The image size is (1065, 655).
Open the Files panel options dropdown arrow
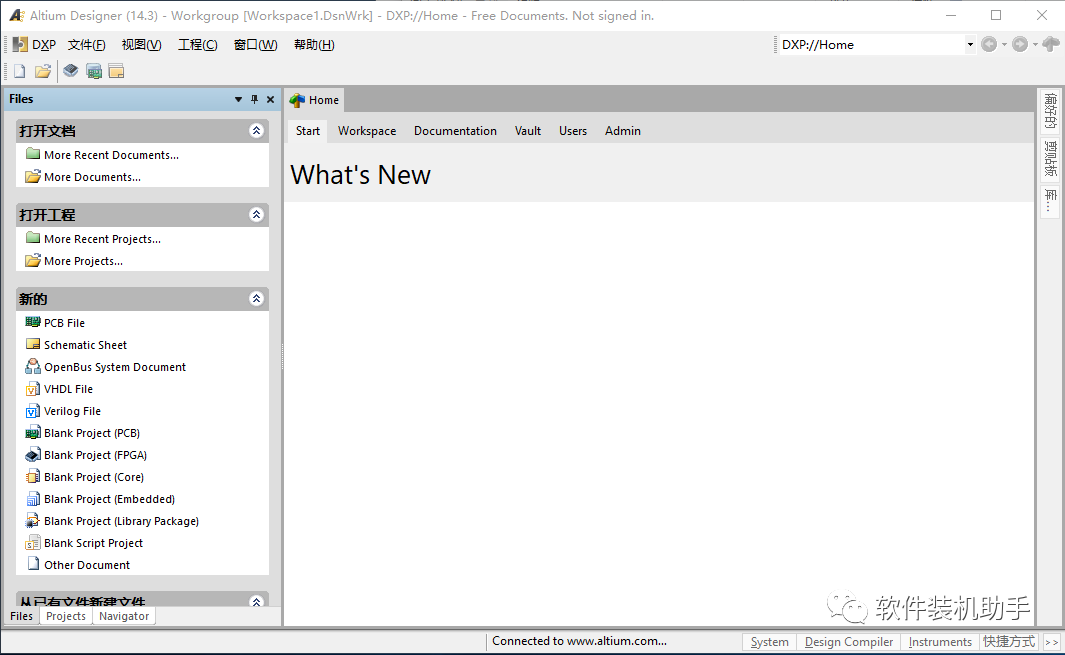[238, 99]
